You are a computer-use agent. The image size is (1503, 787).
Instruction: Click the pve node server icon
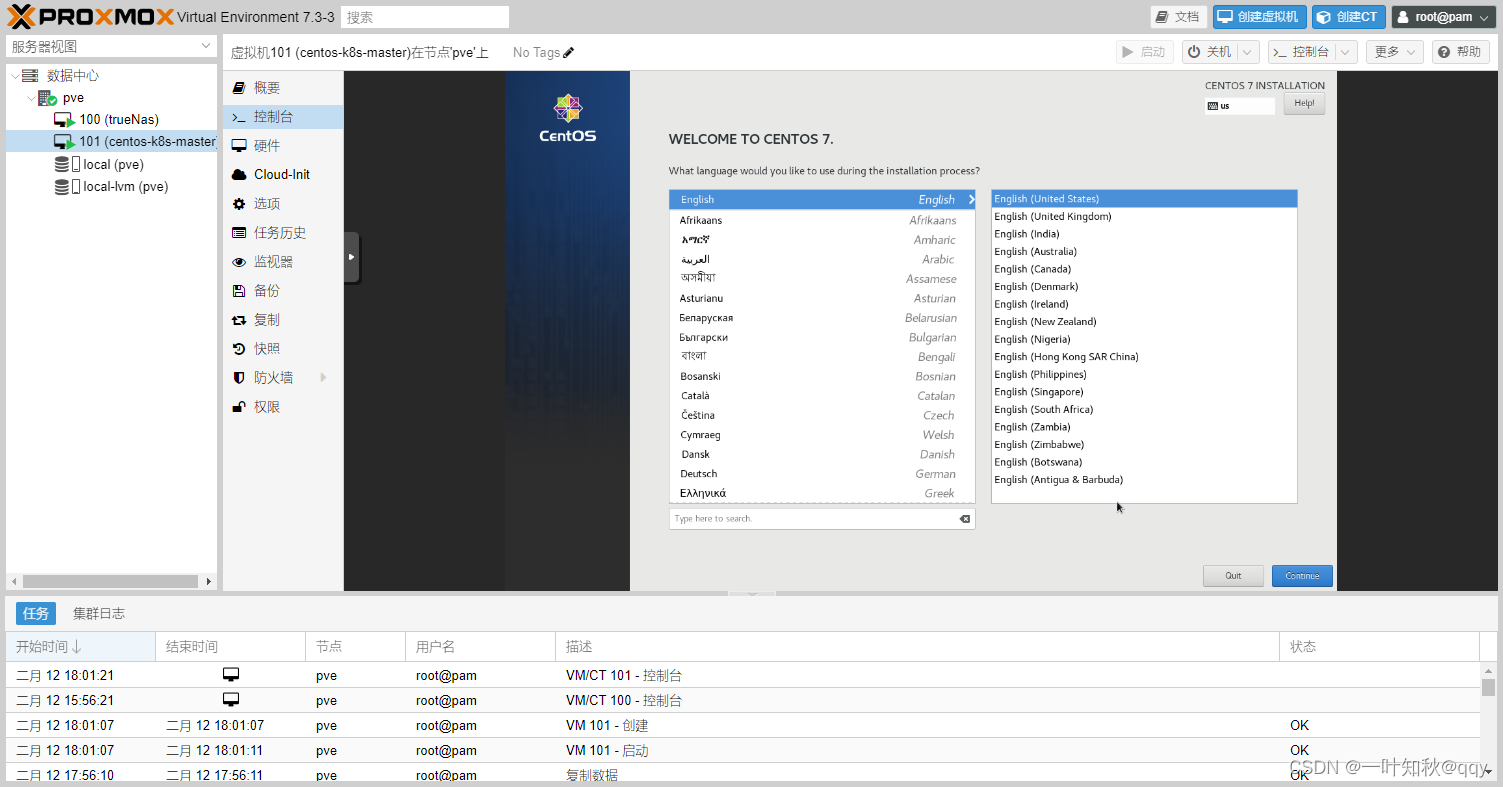tap(48, 98)
